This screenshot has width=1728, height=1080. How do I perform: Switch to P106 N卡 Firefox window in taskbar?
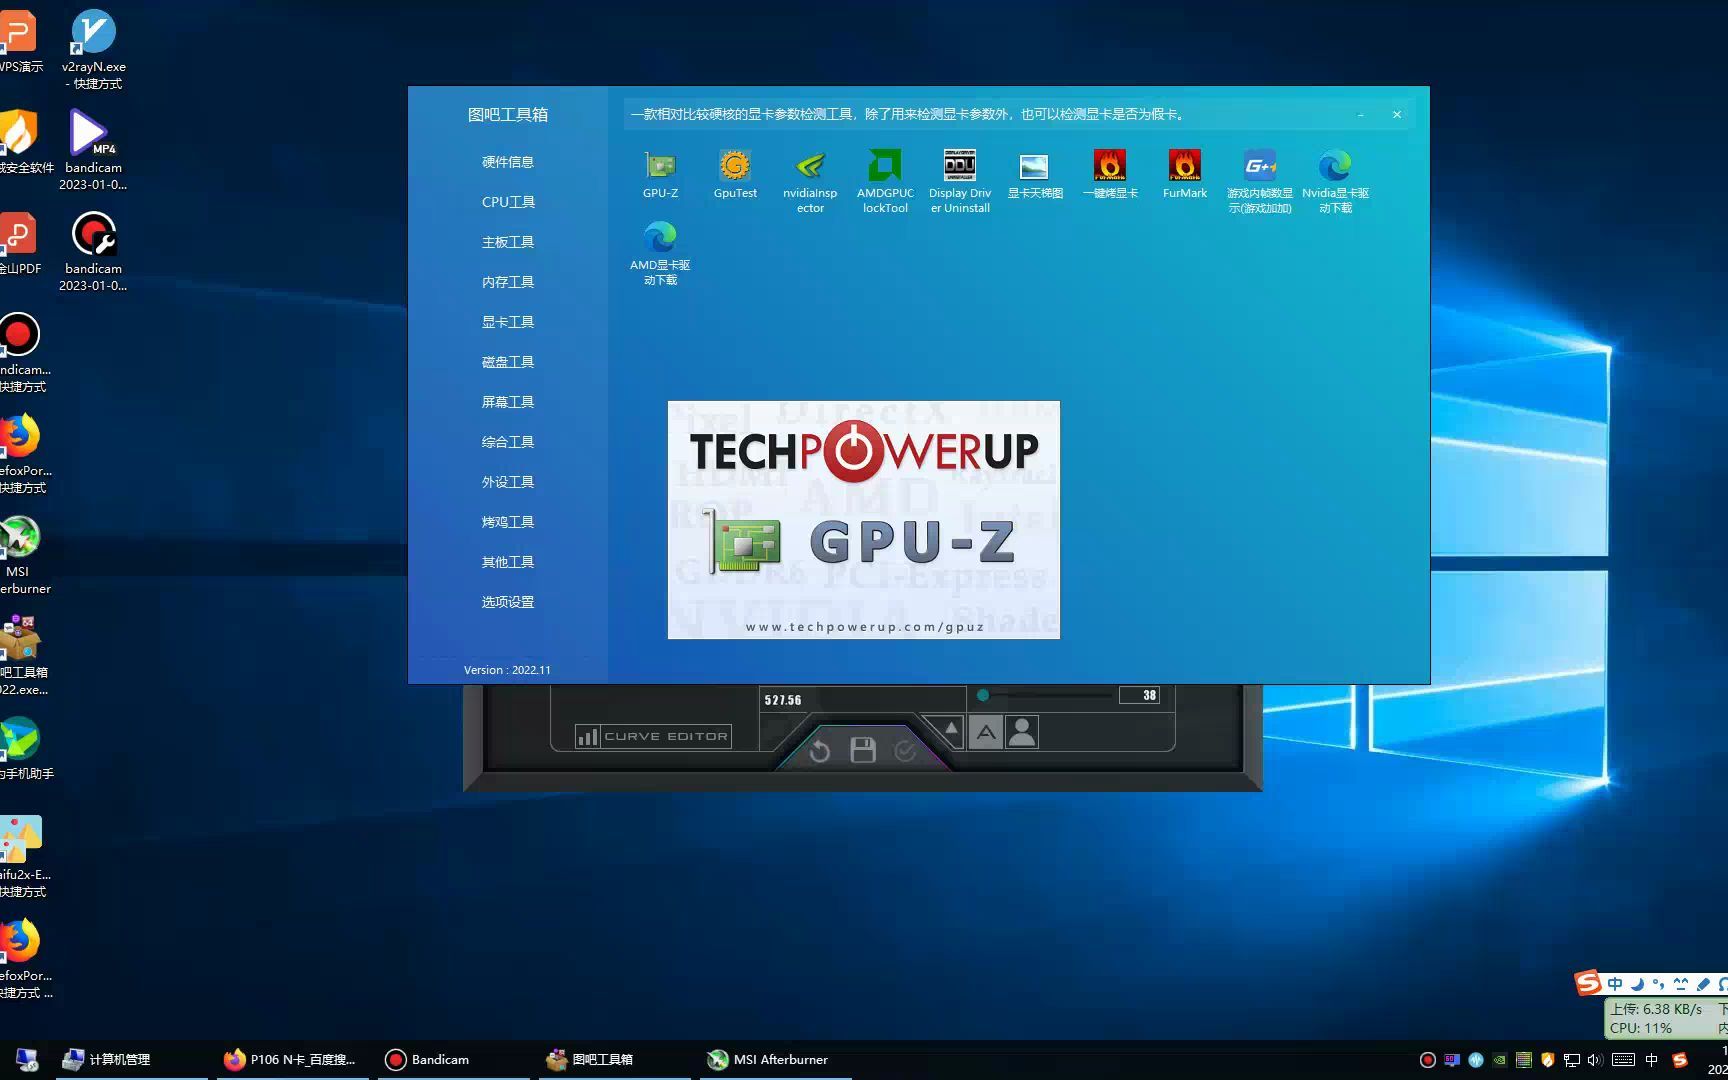pos(291,1059)
